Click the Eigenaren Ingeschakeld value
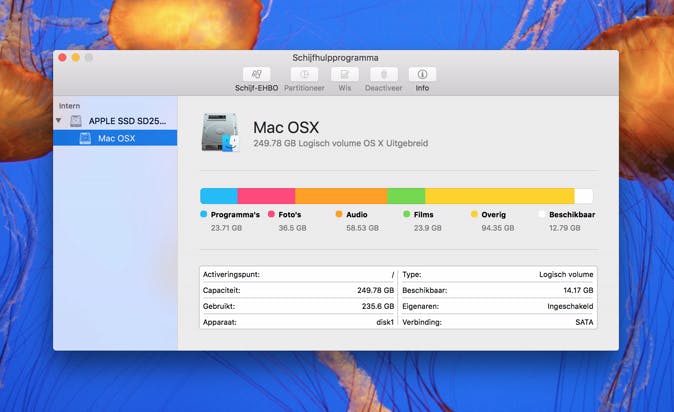This screenshot has width=674, height=412. 570,306
